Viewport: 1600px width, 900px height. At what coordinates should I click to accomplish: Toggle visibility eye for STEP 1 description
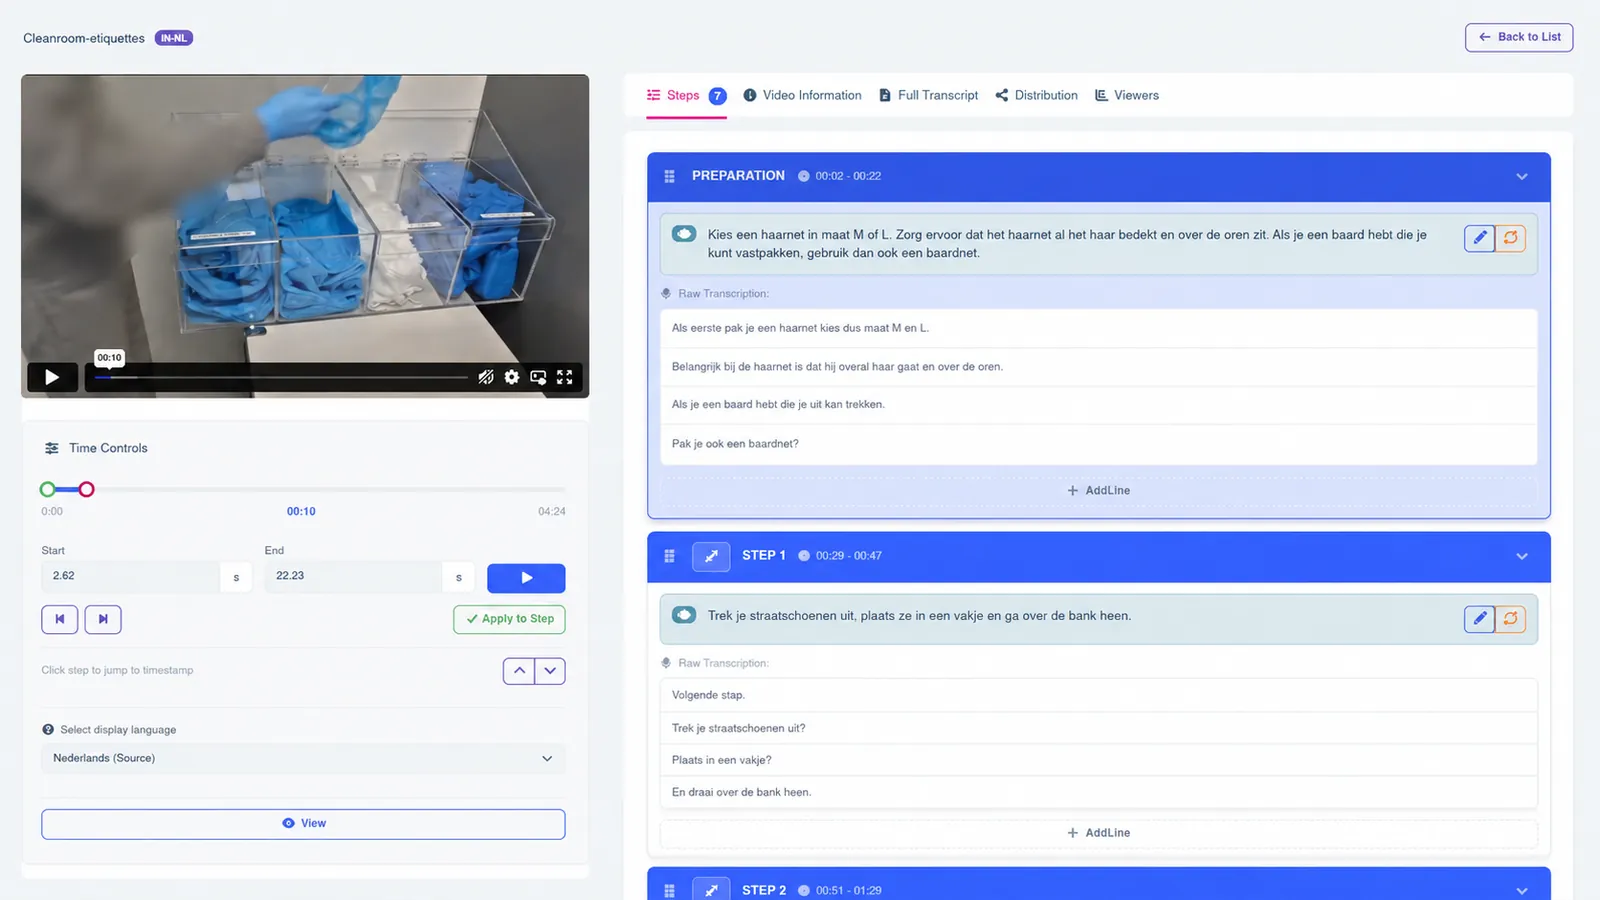click(684, 615)
